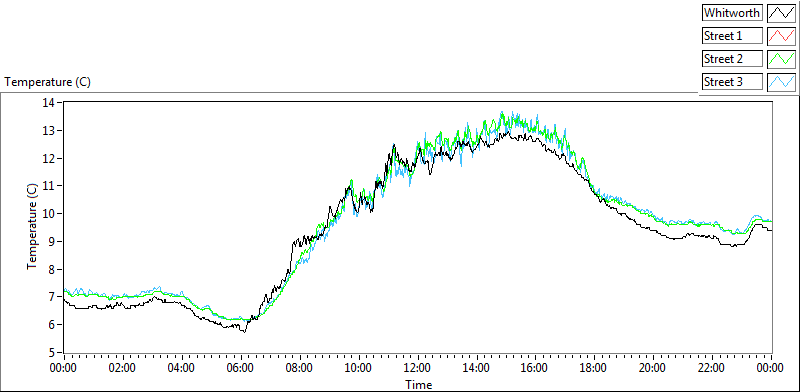The image size is (800, 392).
Task: Click the Temperature (C) graph caption
Action: click(47, 82)
